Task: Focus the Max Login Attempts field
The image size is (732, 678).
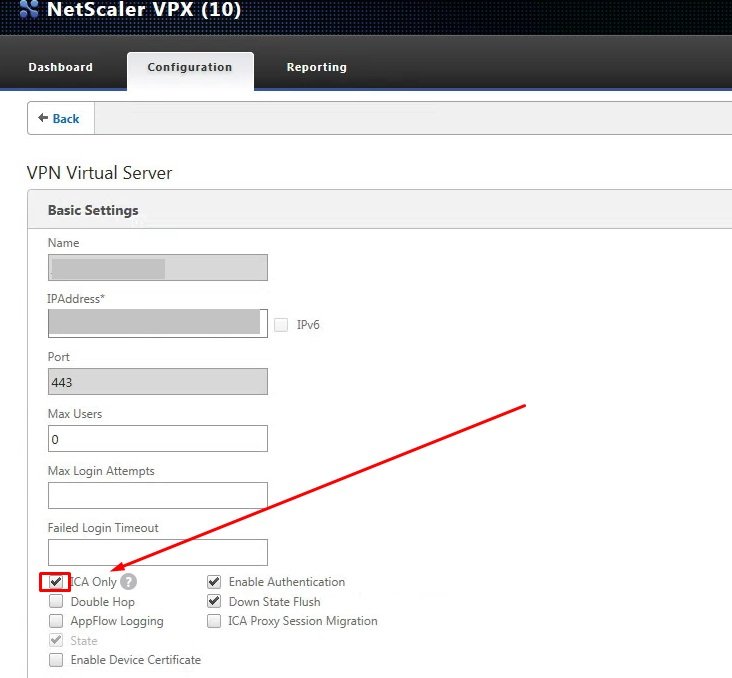Action: tap(157, 495)
